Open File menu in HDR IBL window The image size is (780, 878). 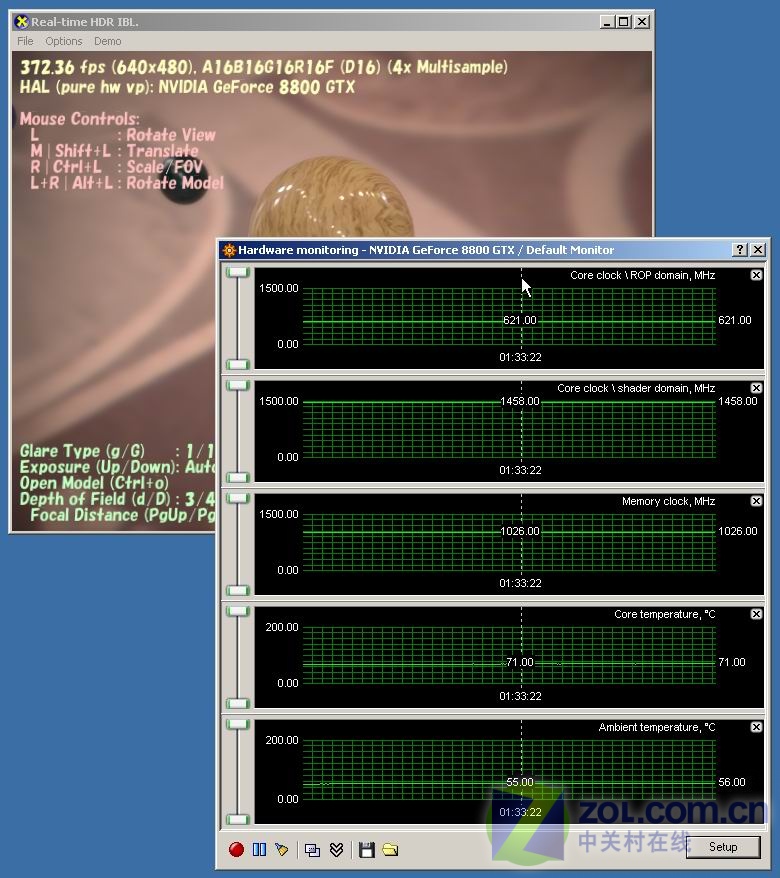click(x=25, y=41)
